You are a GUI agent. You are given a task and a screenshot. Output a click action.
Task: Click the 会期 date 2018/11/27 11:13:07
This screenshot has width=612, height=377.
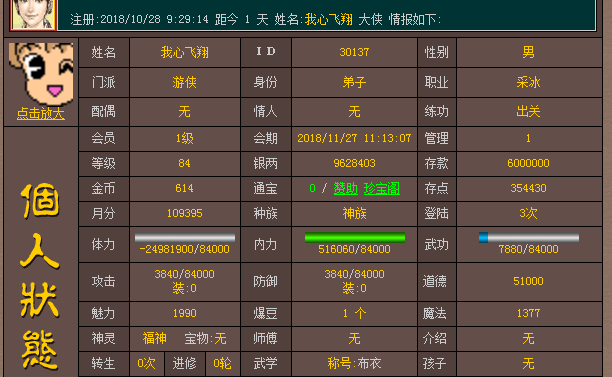[x=354, y=138]
